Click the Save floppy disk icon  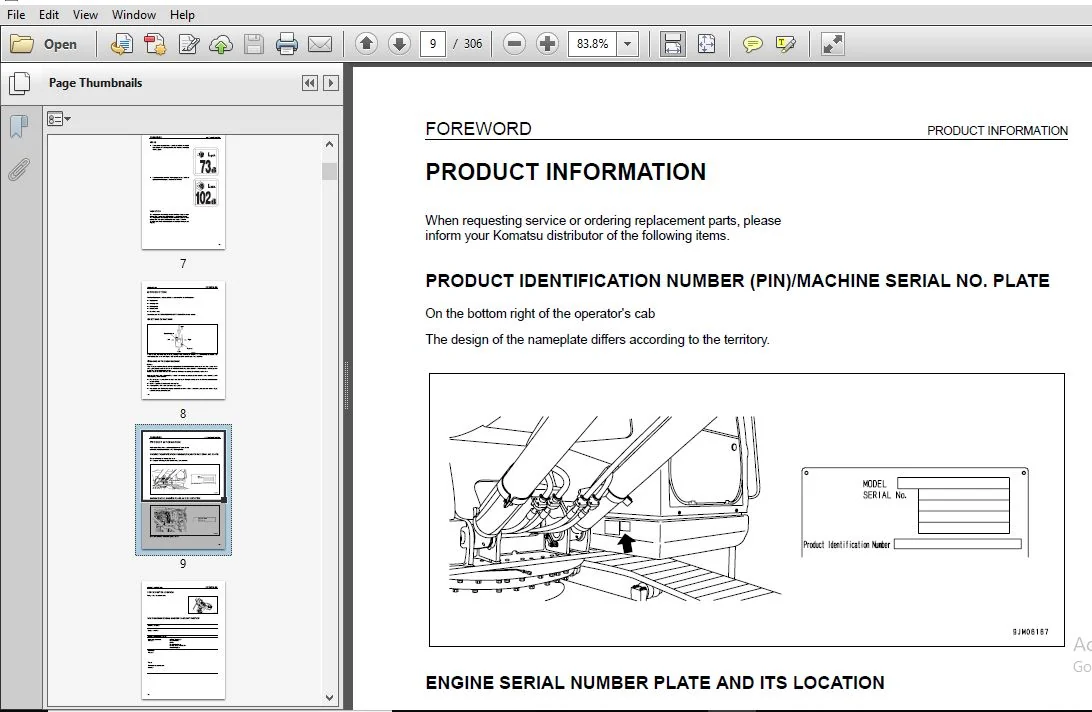coord(254,44)
